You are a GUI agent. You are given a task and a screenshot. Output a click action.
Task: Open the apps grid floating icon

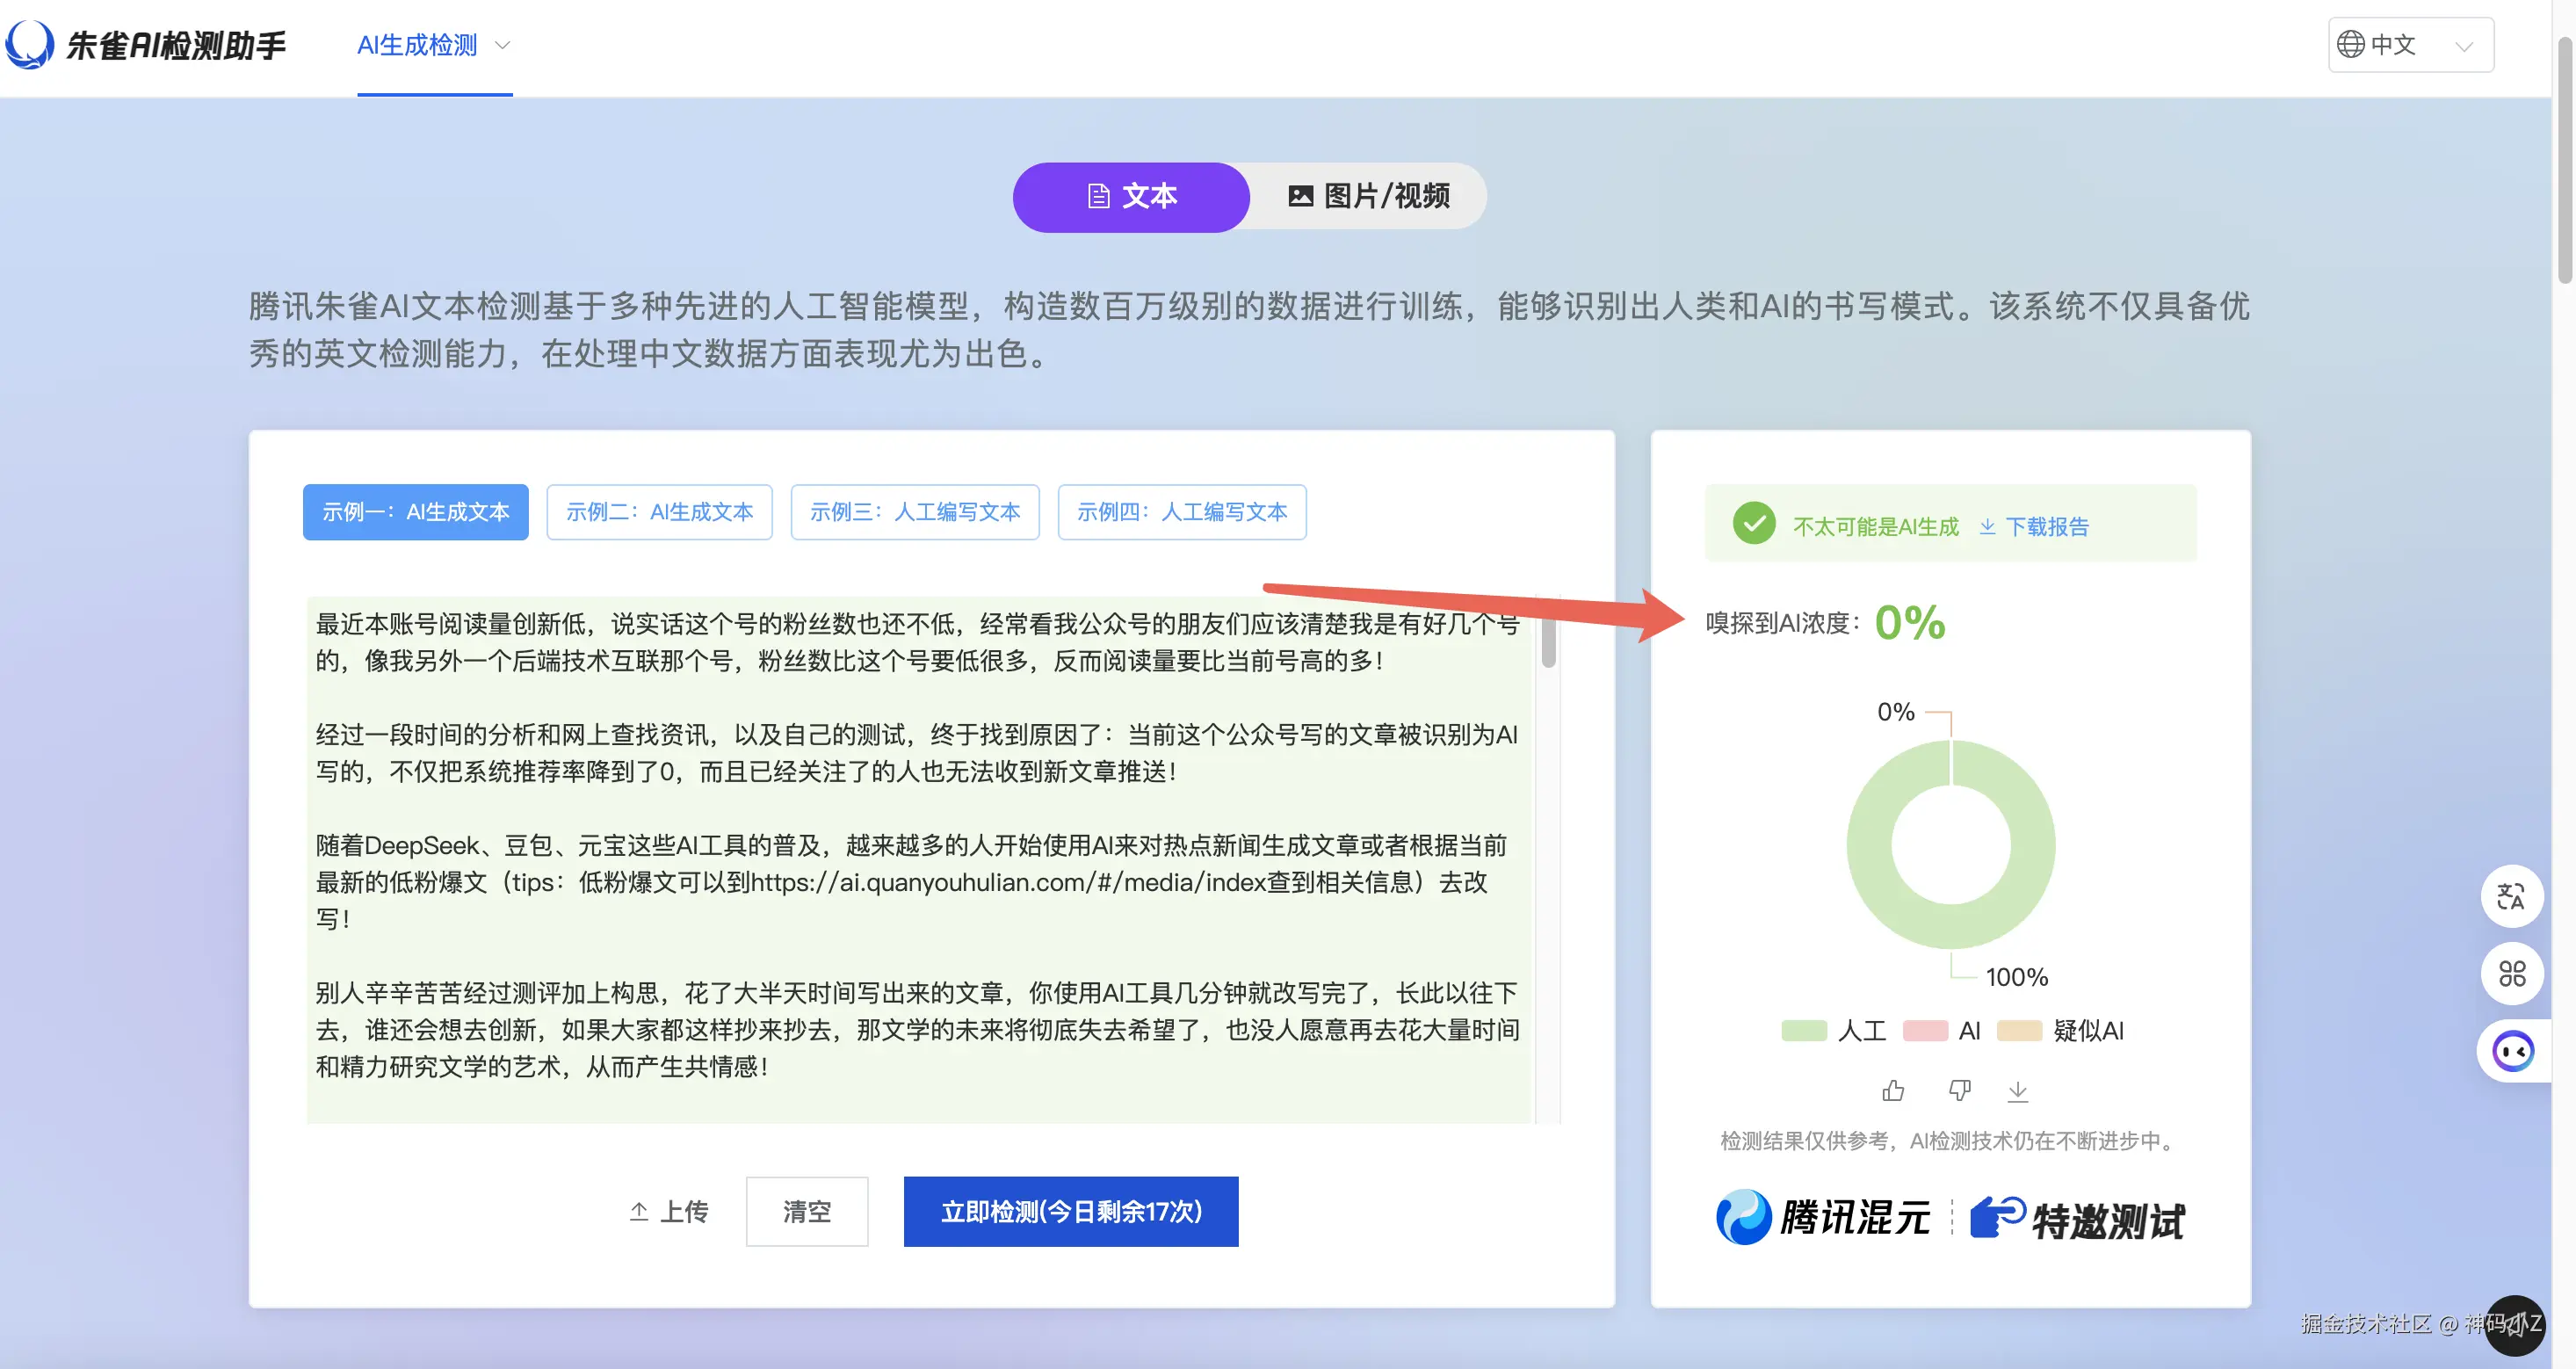pyautogui.click(x=2511, y=974)
